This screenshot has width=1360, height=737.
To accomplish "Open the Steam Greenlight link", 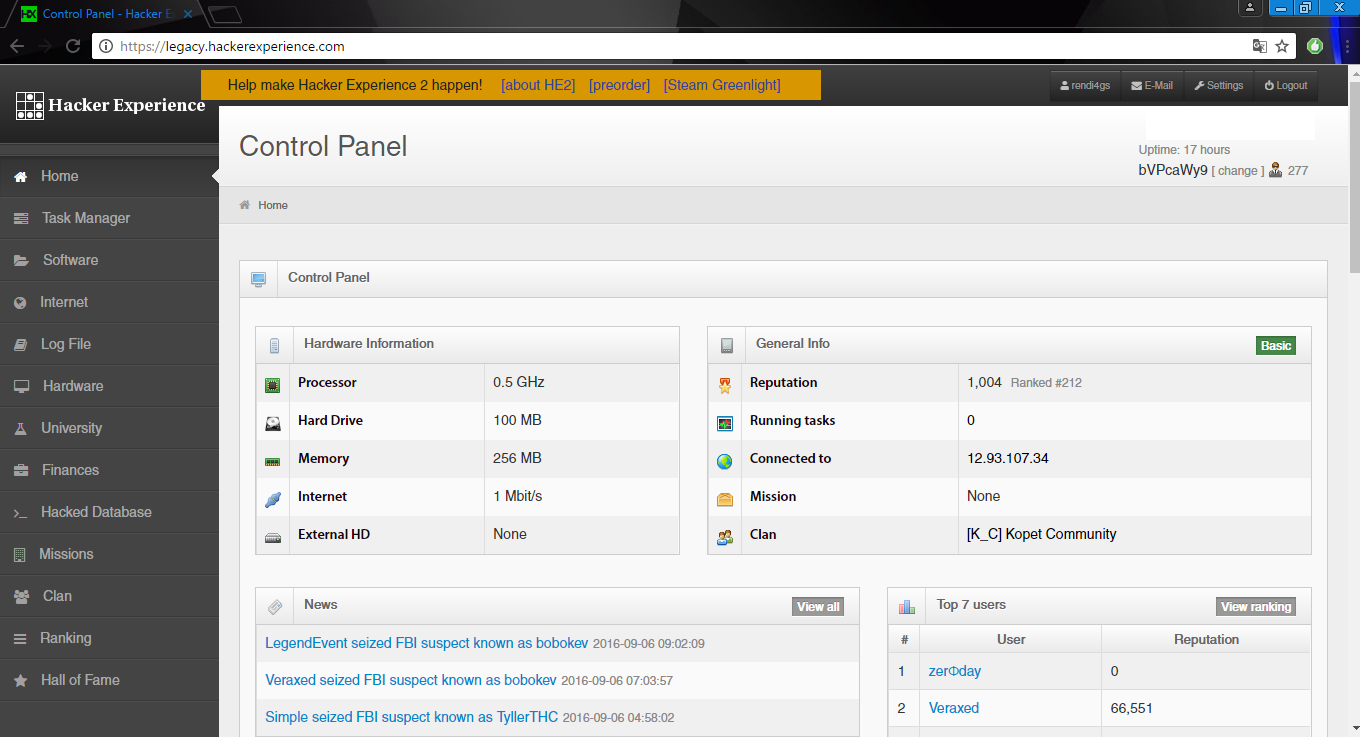I will (722, 85).
